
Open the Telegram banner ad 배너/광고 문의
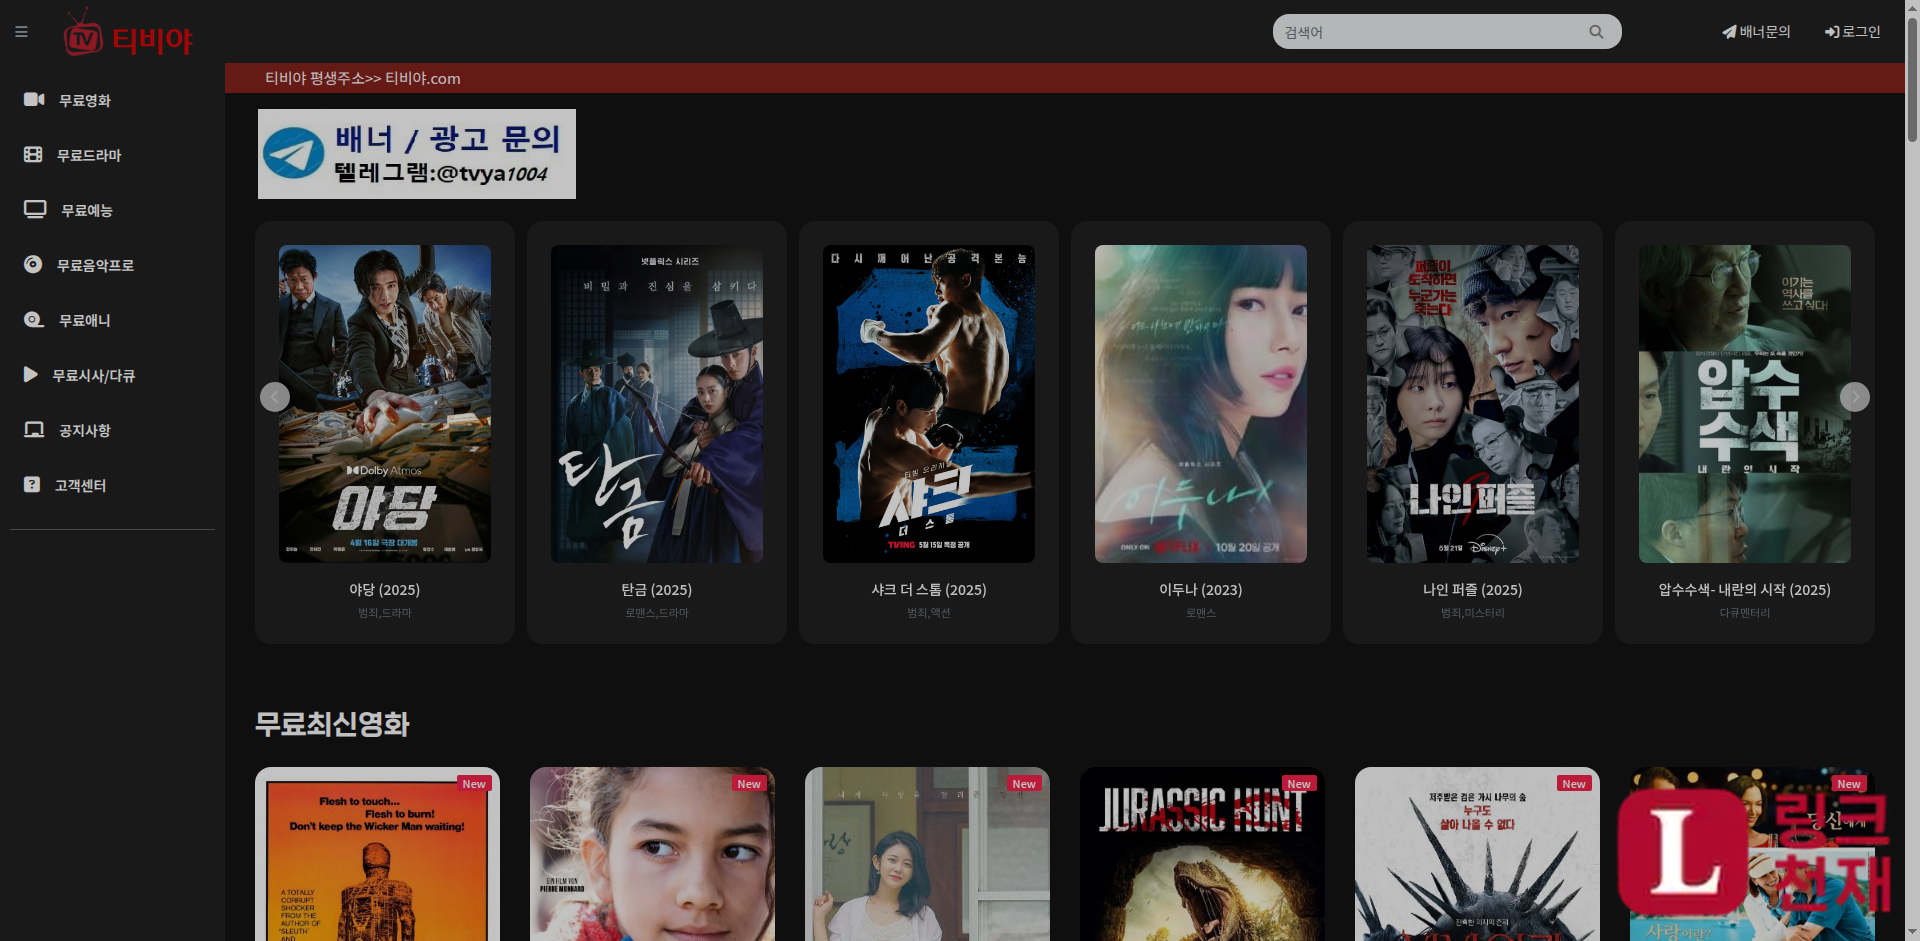click(x=417, y=154)
